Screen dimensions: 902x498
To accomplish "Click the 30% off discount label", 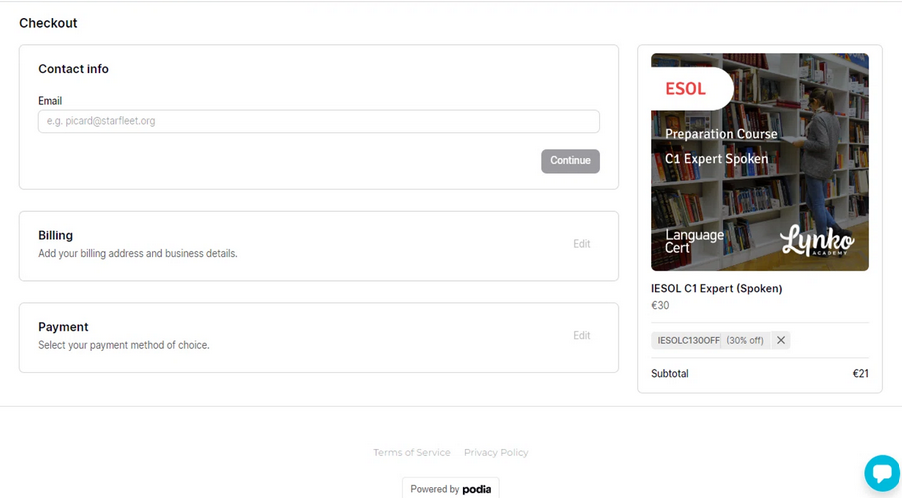I will pos(745,340).
